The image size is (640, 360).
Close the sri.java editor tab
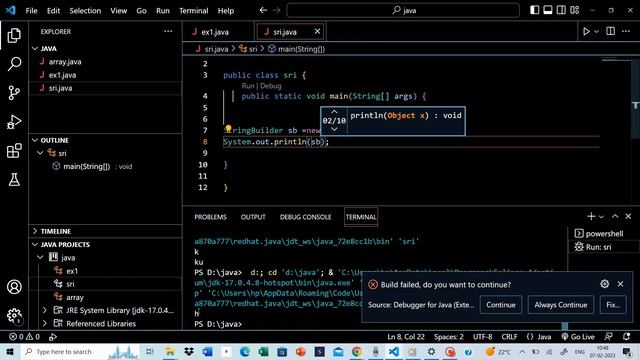[x=317, y=31]
